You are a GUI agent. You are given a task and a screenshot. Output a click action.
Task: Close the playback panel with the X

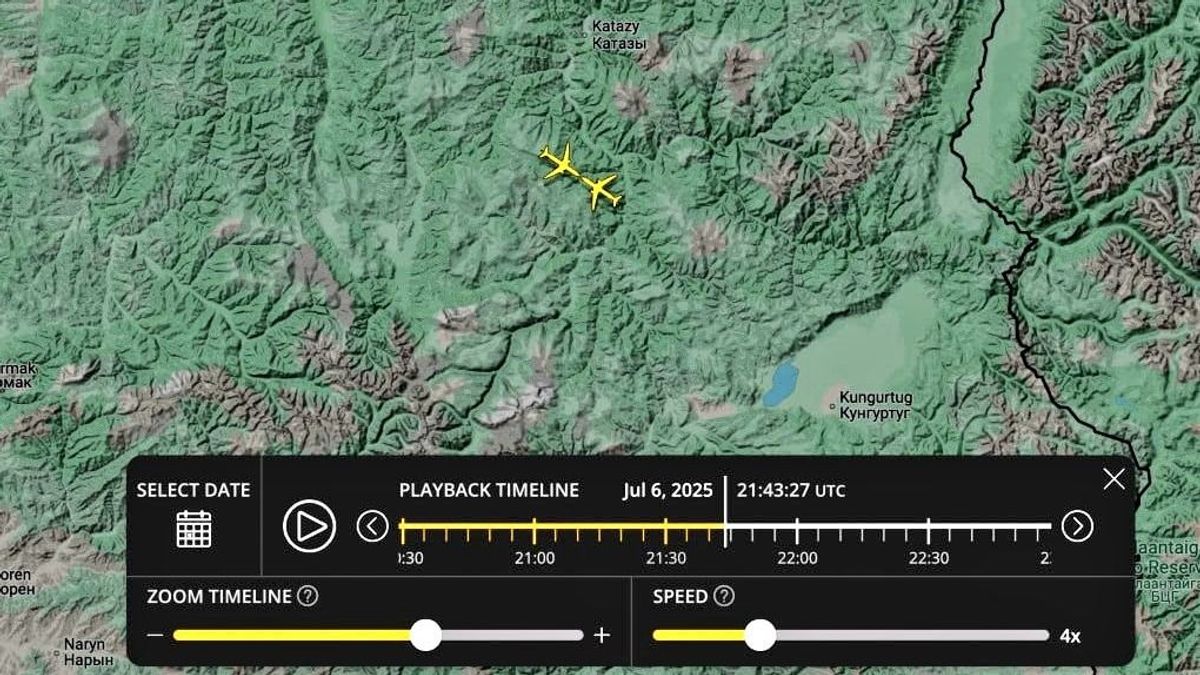click(1113, 479)
